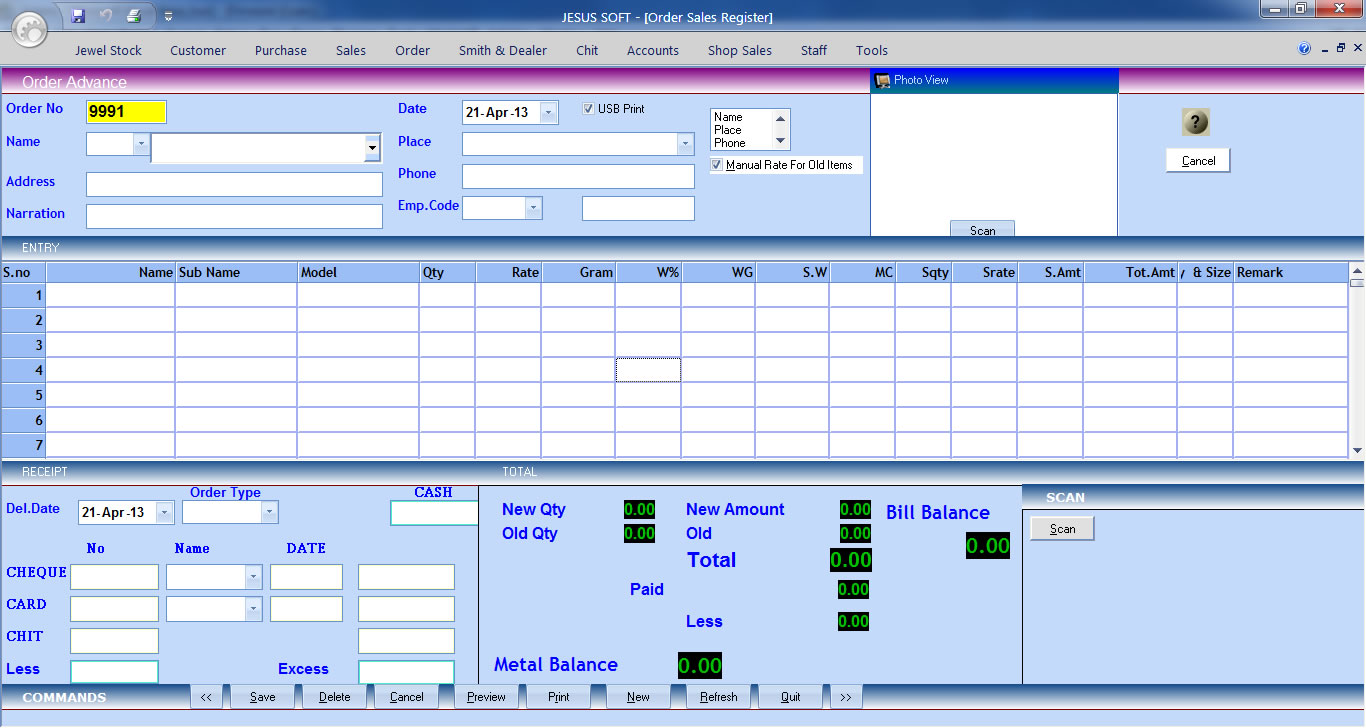Open the Order Type dropdown

(x=268, y=512)
